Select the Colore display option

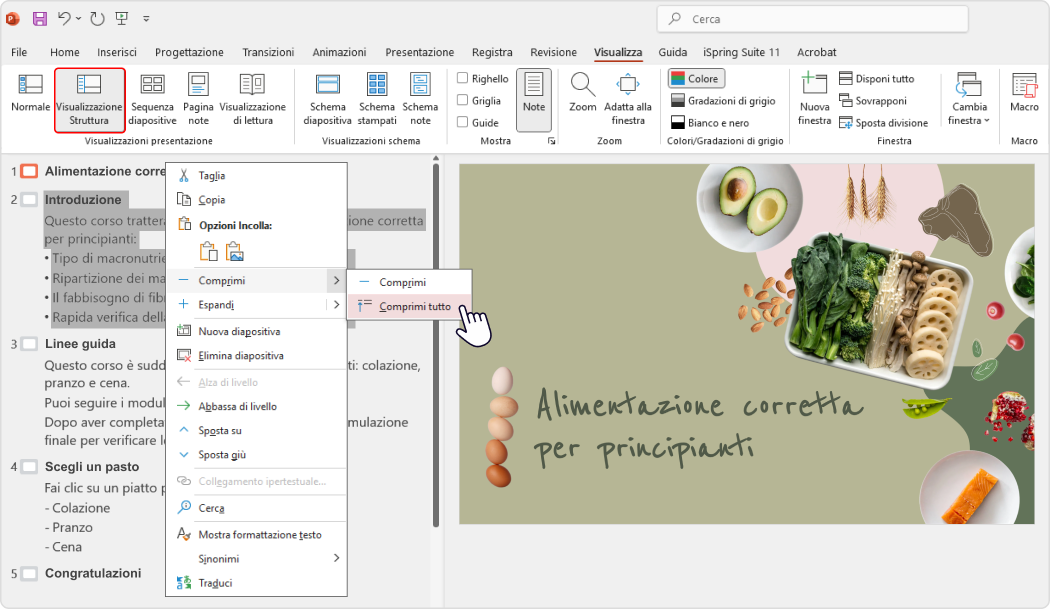[x=695, y=78]
